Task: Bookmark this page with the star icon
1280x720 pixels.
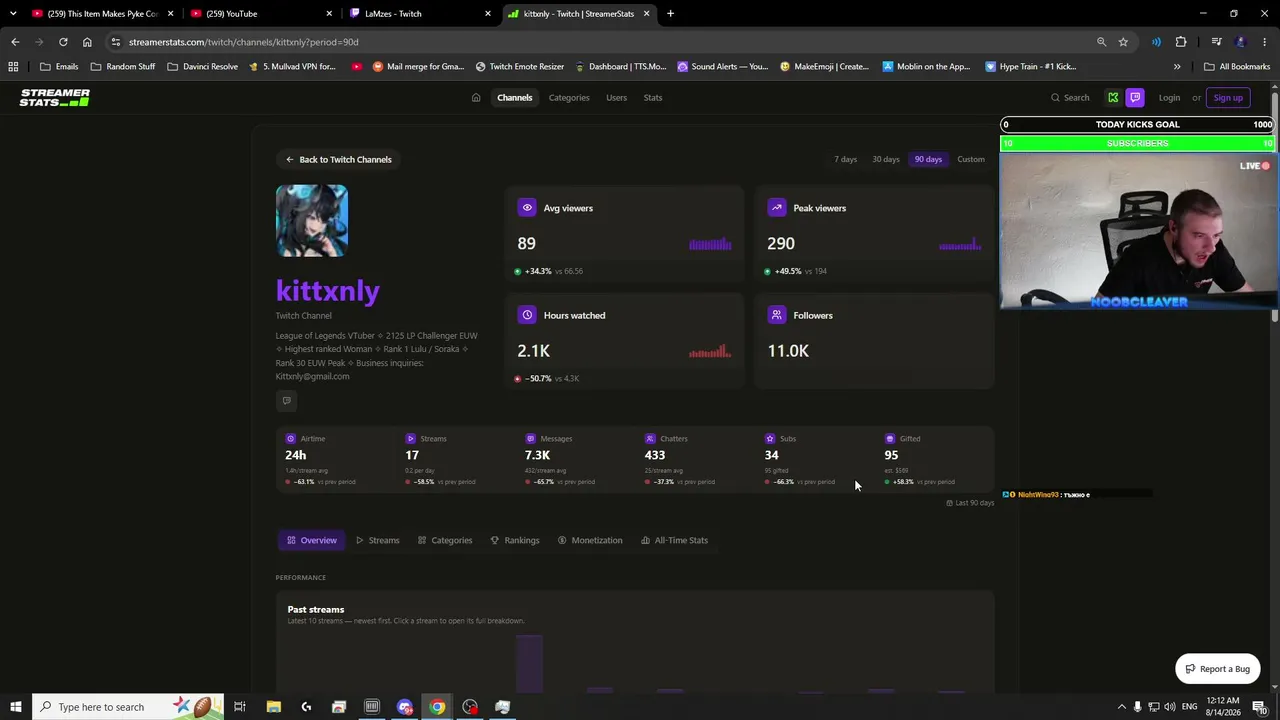Action: 1123,42
